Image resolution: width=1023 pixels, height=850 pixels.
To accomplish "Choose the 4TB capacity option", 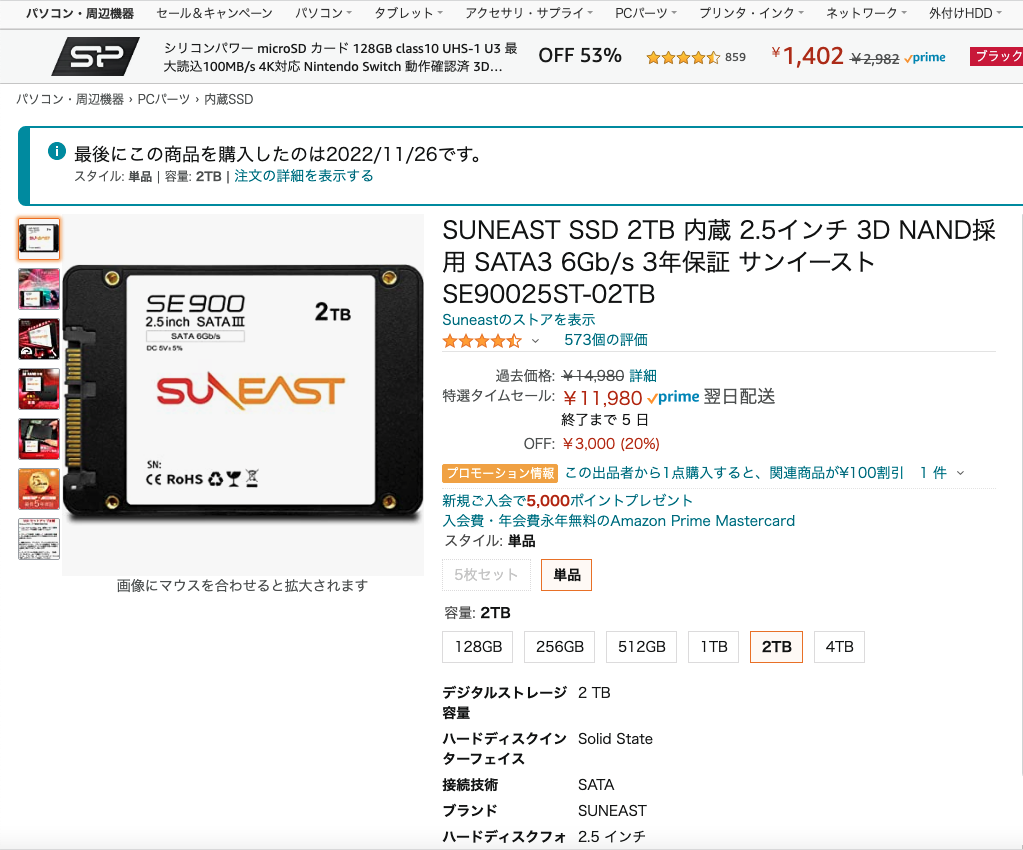I will pyautogui.click(x=839, y=647).
